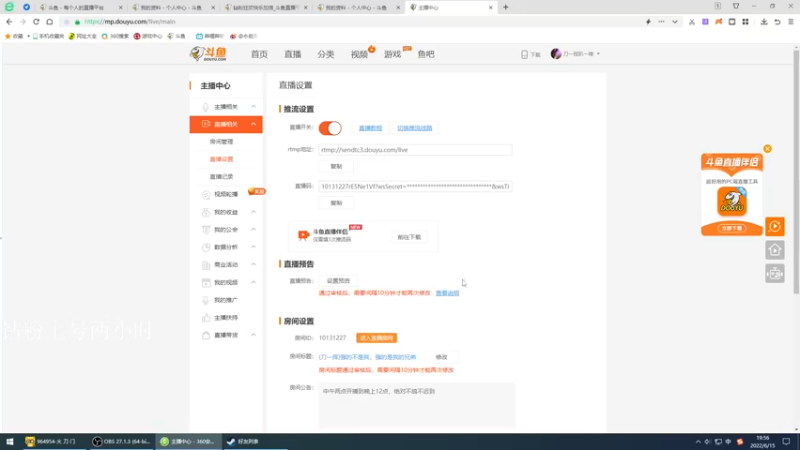Viewport: 800px width, 450px height.
Task: Click the Windows Start button
Action: coord(10,441)
